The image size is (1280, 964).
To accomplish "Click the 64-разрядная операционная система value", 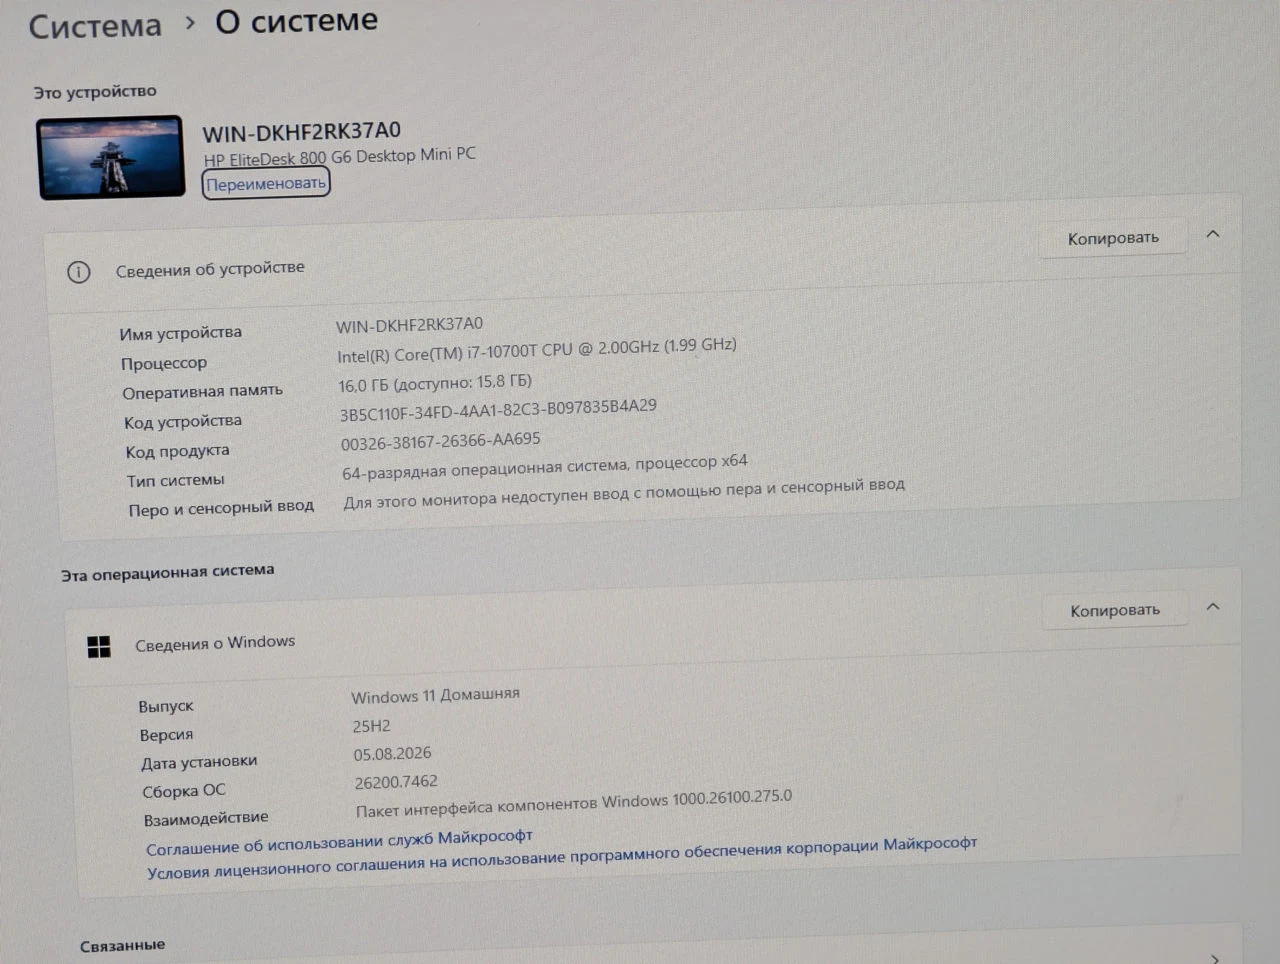I will click(545, 467).
